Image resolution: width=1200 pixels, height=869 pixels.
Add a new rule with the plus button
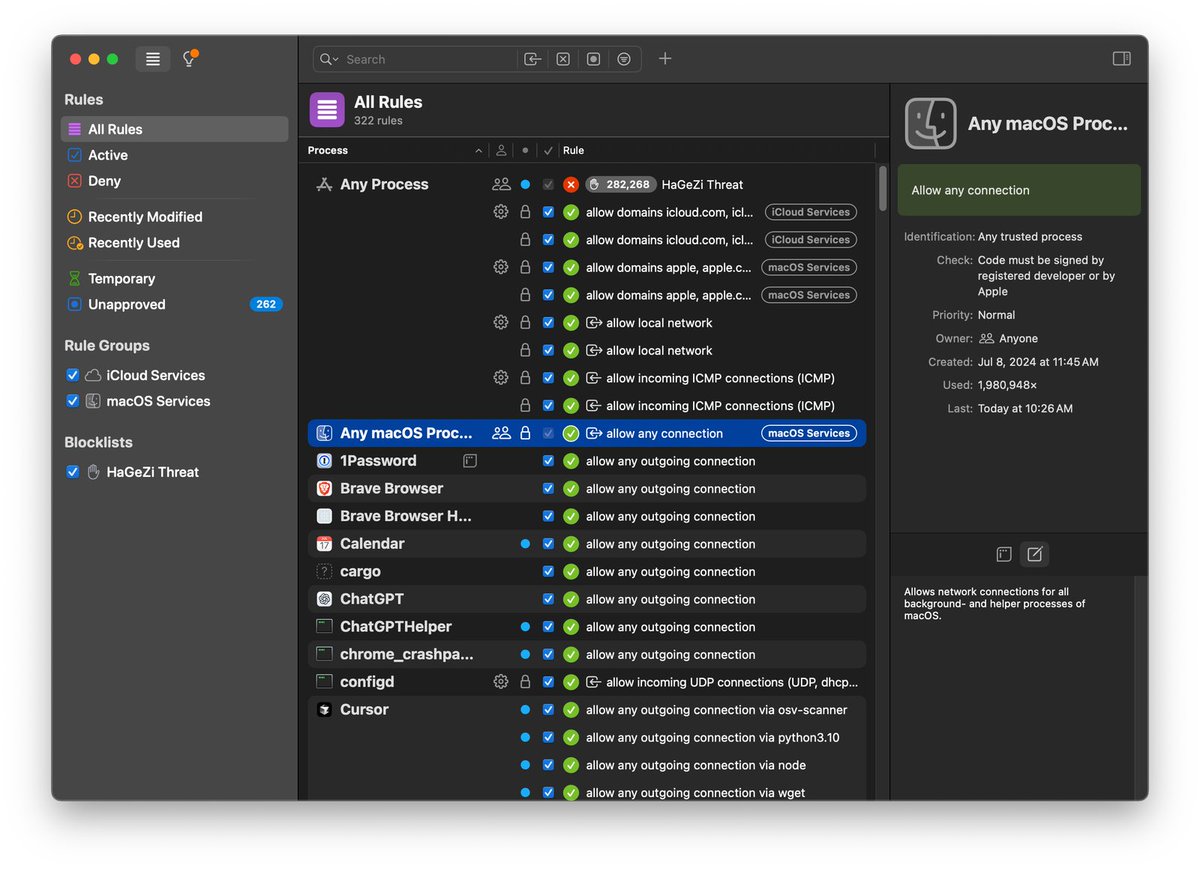click(x=665, y=59)
